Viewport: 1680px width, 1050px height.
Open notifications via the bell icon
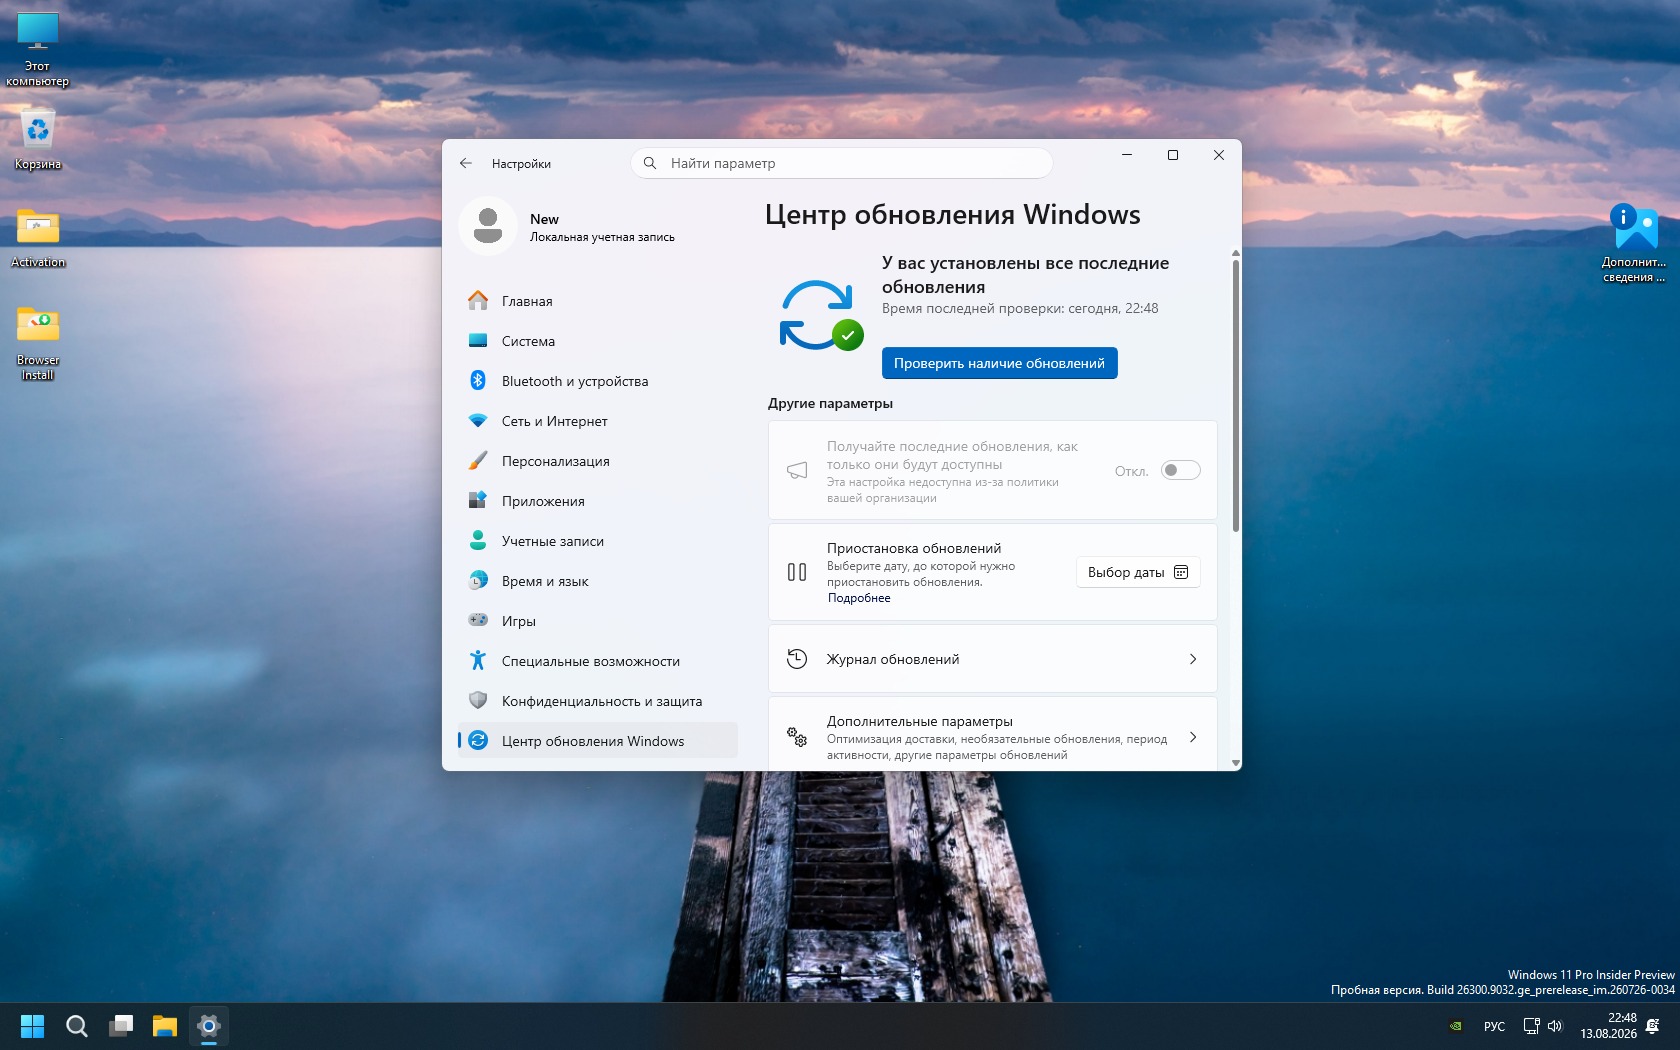click(1653, 1026)
